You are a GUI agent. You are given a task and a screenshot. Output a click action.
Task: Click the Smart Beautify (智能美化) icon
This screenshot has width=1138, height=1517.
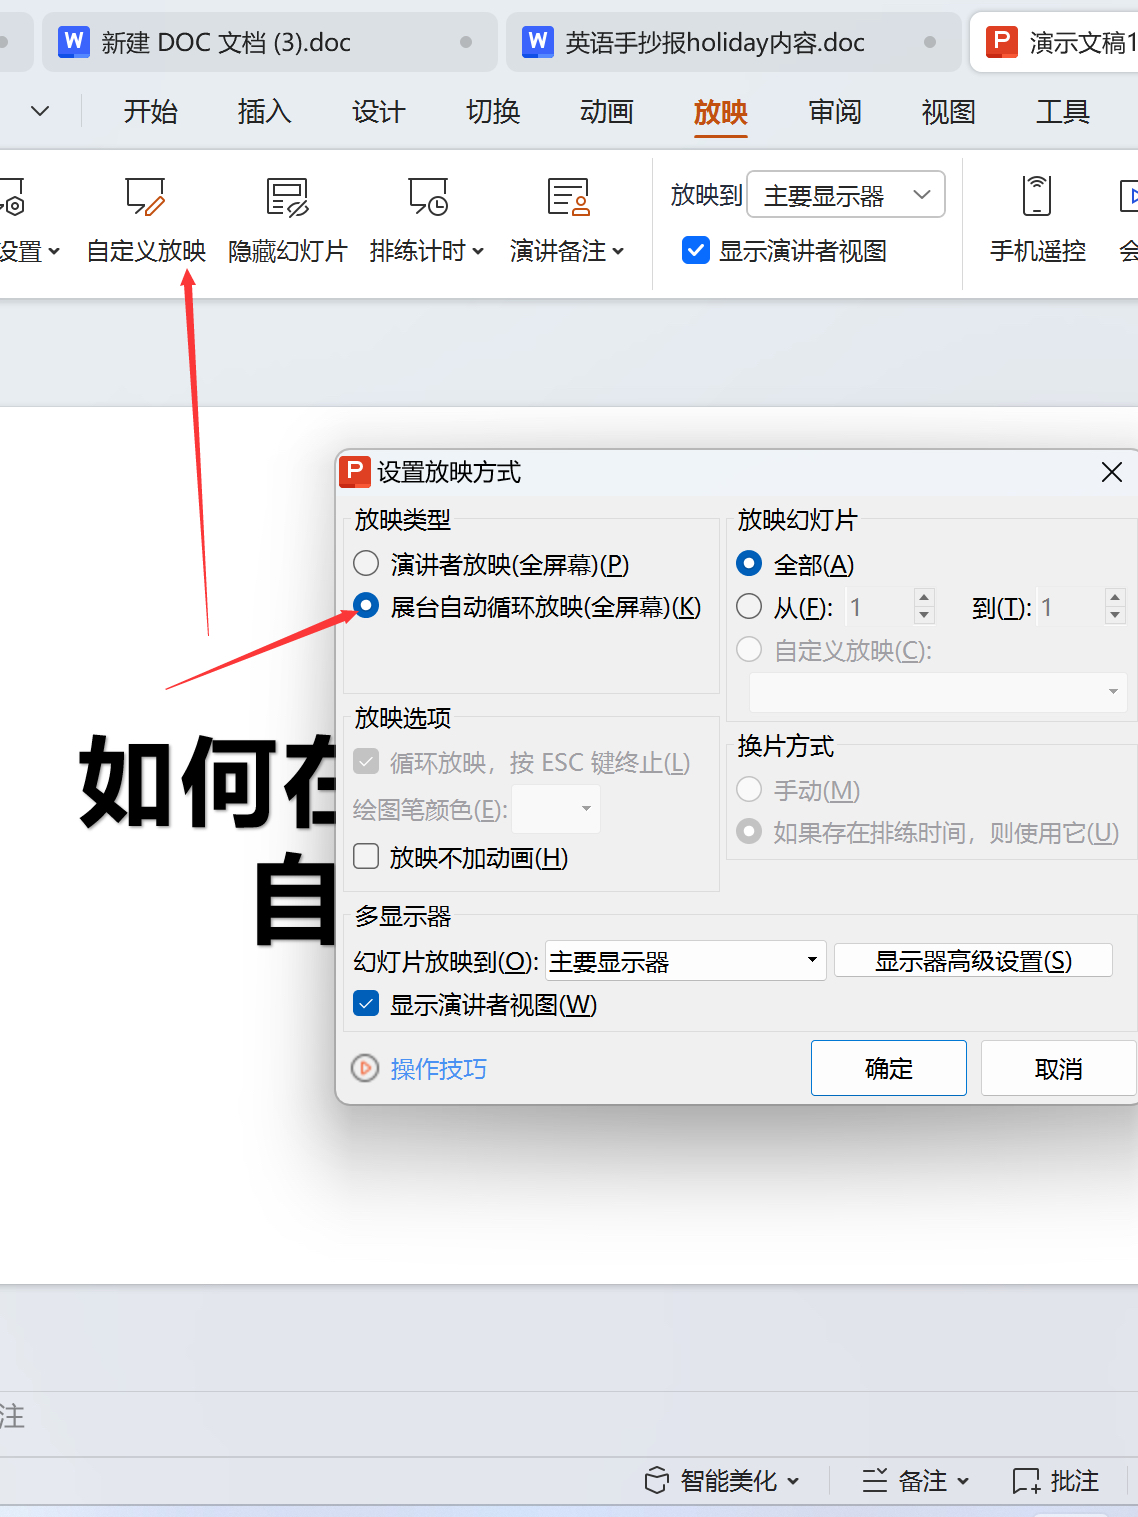(x=657, y=1480)
